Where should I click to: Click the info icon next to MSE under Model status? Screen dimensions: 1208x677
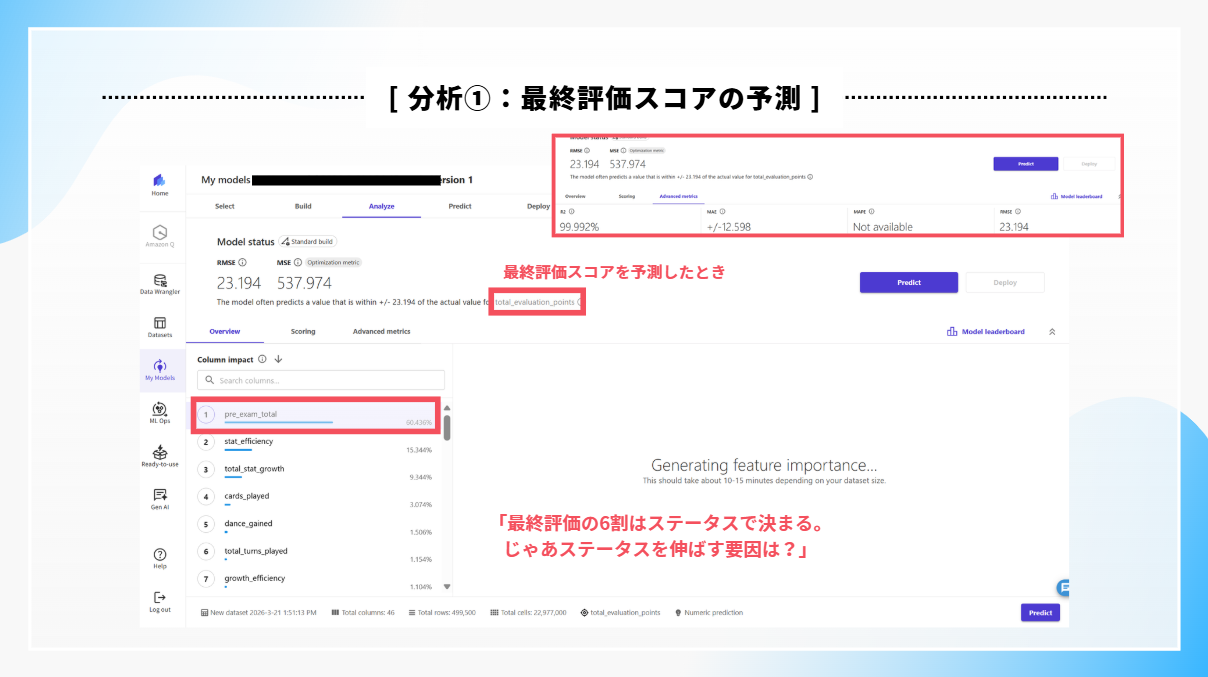(299, 262)
